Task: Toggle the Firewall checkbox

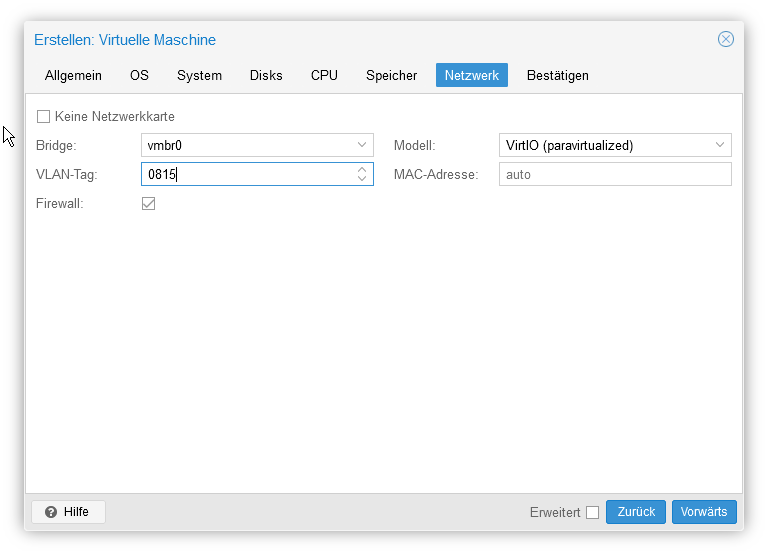Action: click(148, 204)
